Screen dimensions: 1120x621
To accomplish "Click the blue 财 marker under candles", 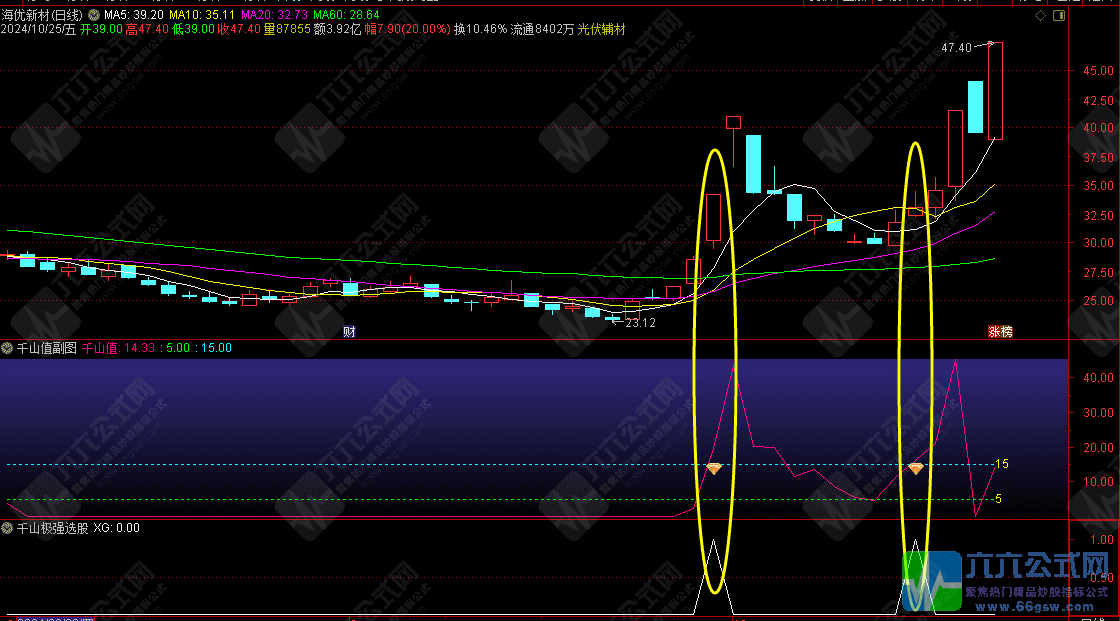I will tap(349, 332).
